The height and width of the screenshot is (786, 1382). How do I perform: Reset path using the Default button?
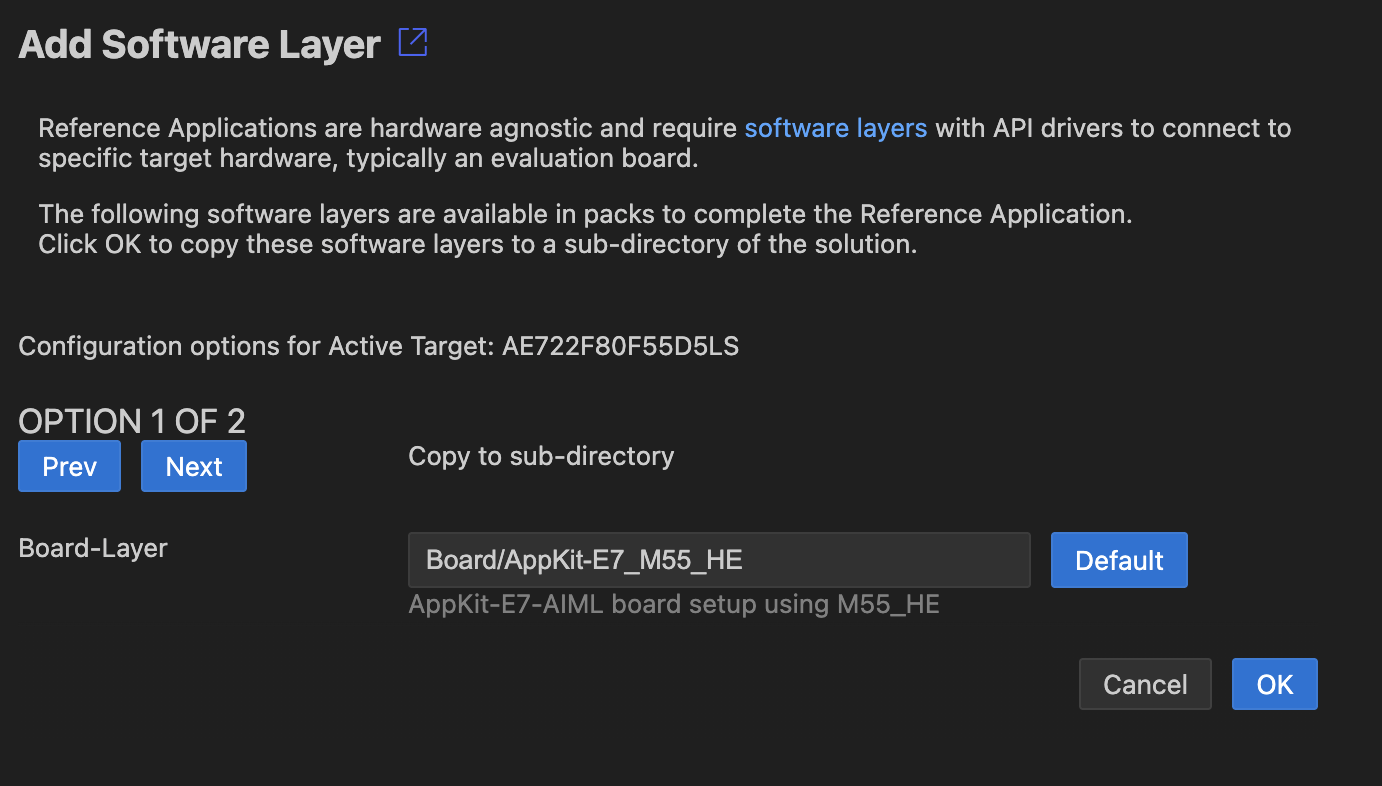pos(1119,560)
